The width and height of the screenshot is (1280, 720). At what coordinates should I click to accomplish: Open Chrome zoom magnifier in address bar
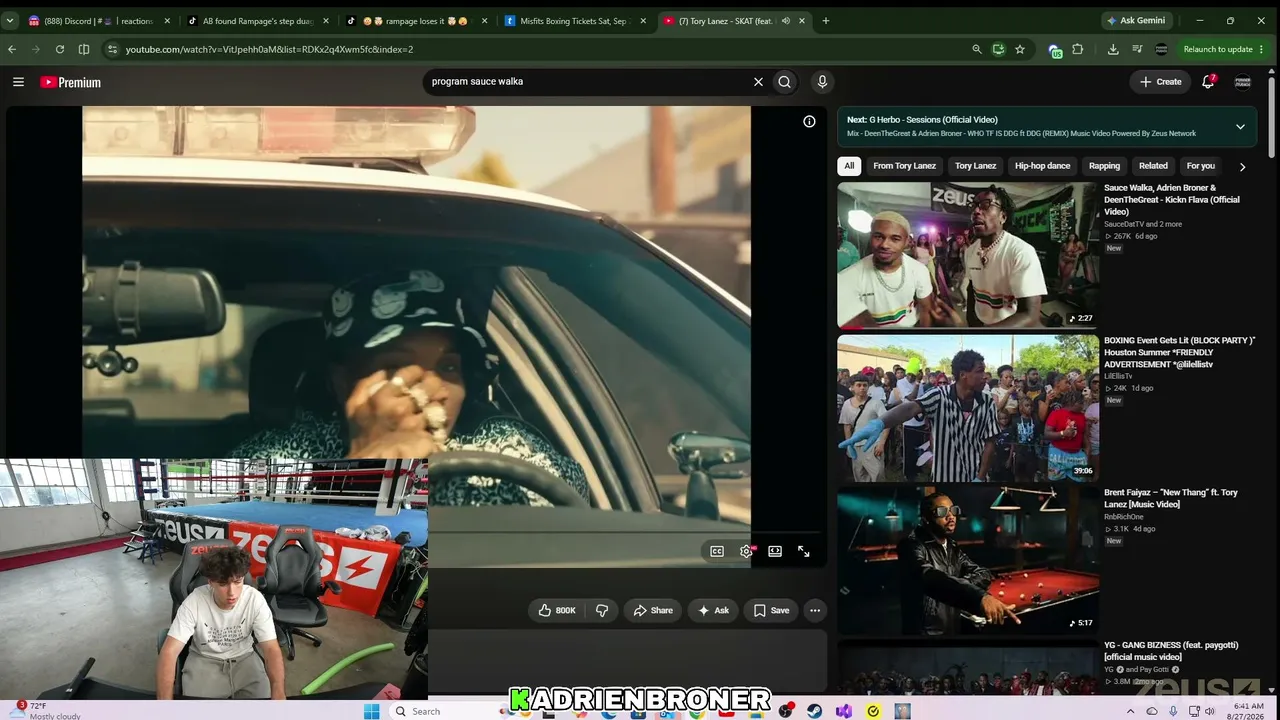click(977, 49)
